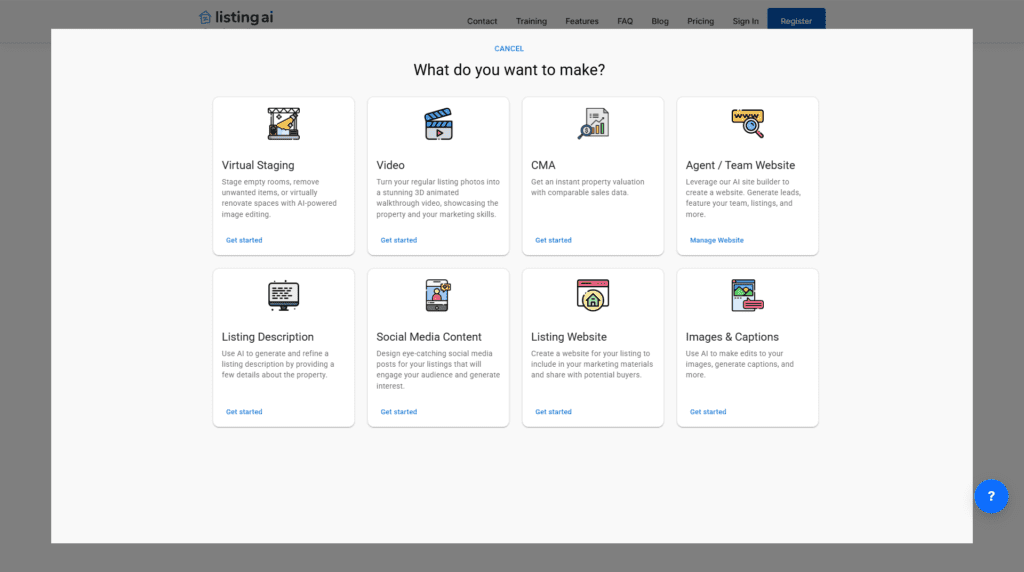Click Get started under Video
The height and width of the screenshot is (572, 1024).
coord(399,240)
